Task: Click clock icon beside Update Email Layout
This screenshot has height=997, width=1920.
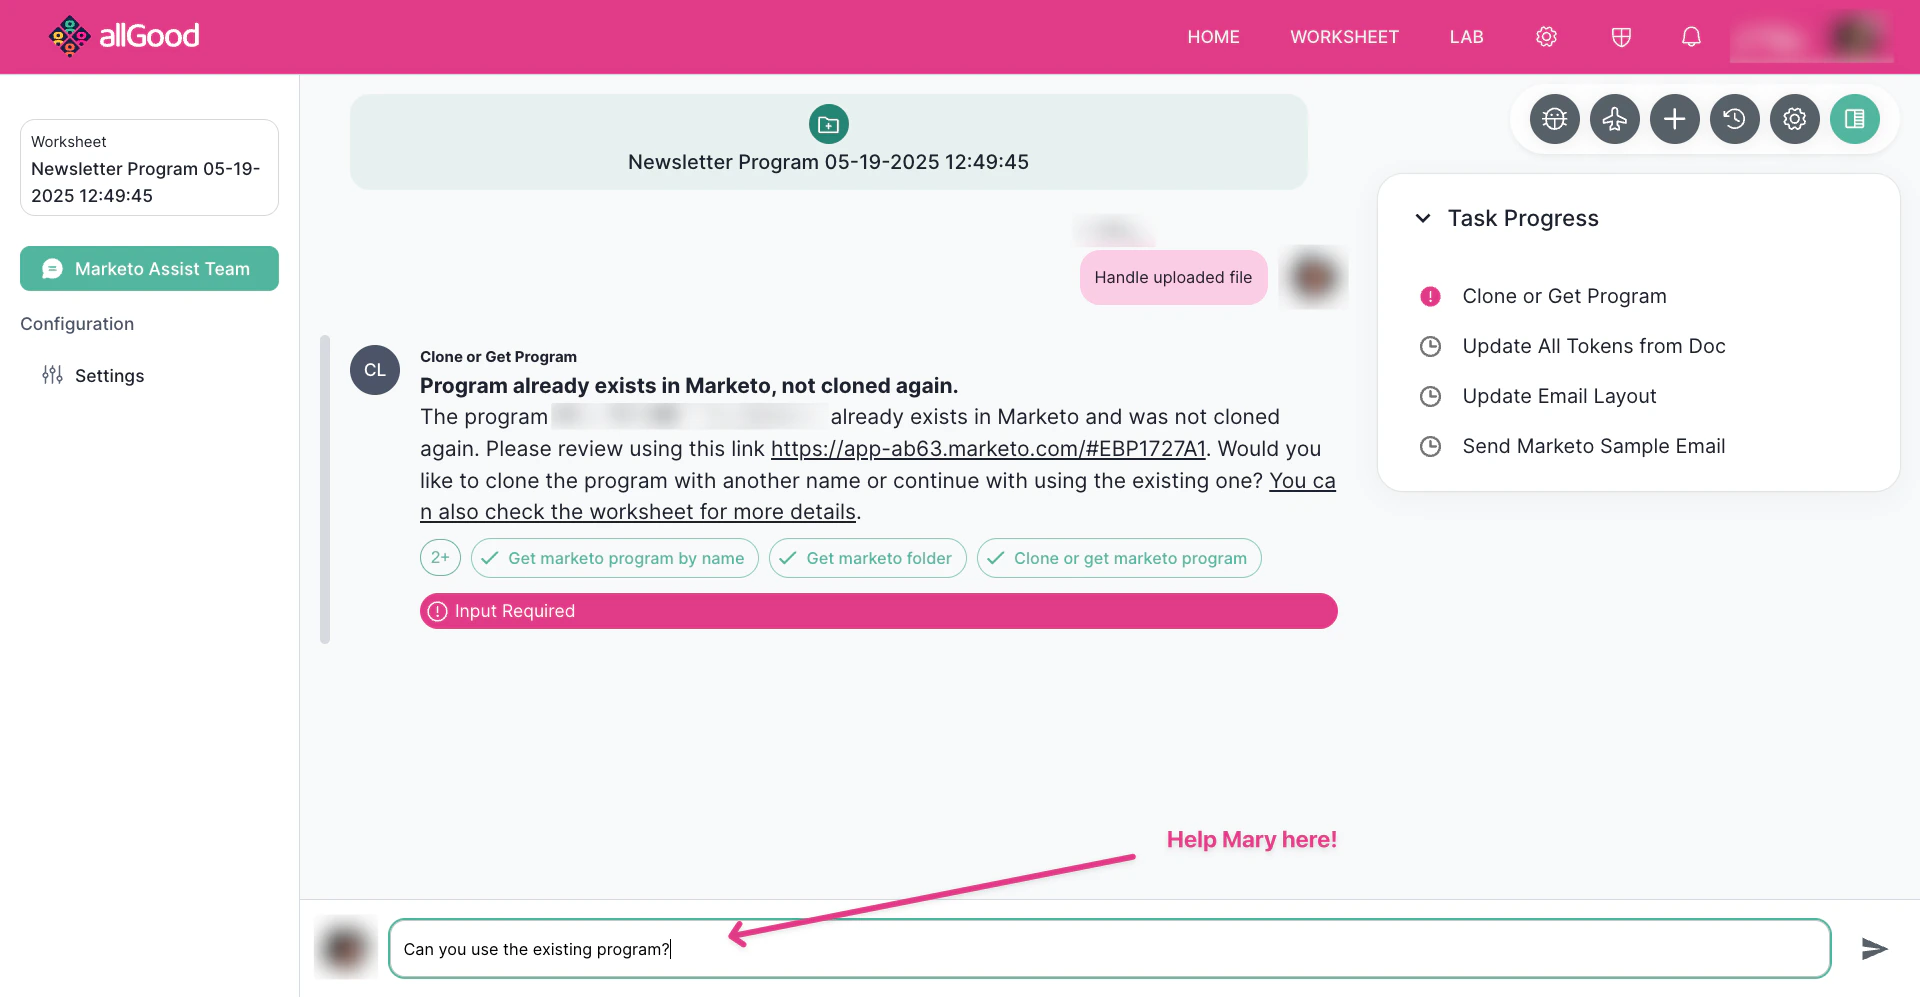Action: coord(1430,396)
